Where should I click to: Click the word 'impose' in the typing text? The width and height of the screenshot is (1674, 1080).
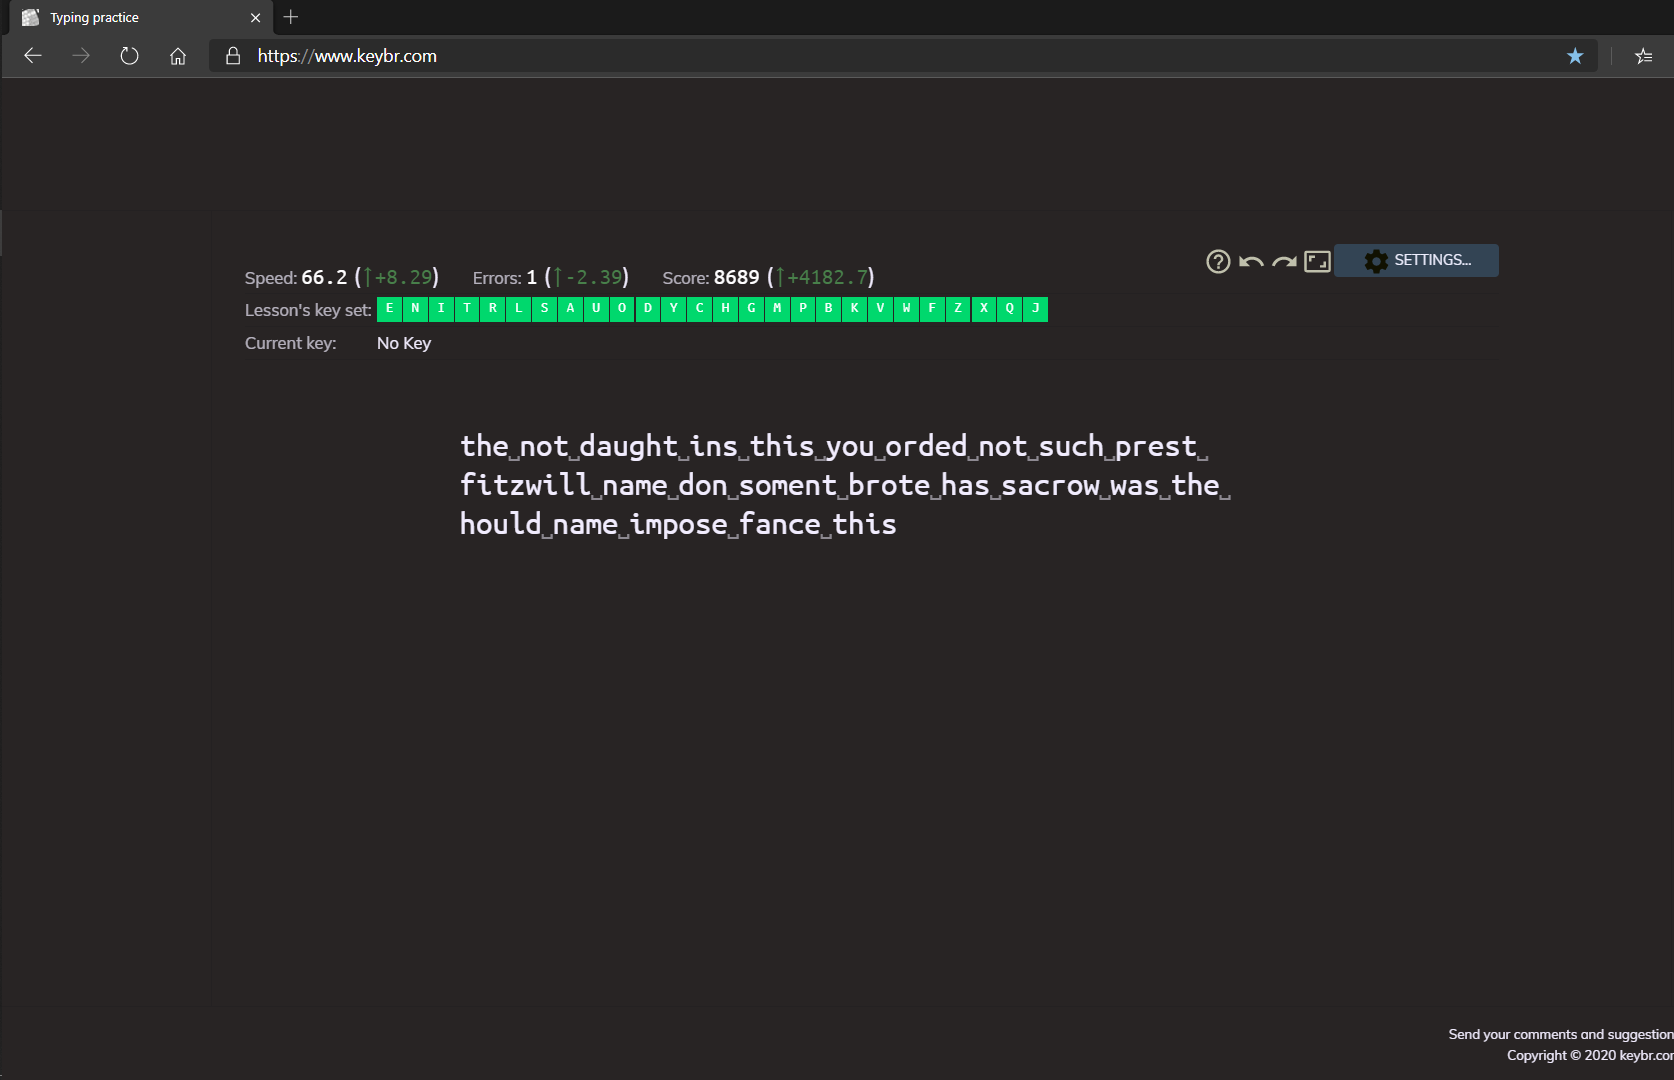click(x=679, y=524)
